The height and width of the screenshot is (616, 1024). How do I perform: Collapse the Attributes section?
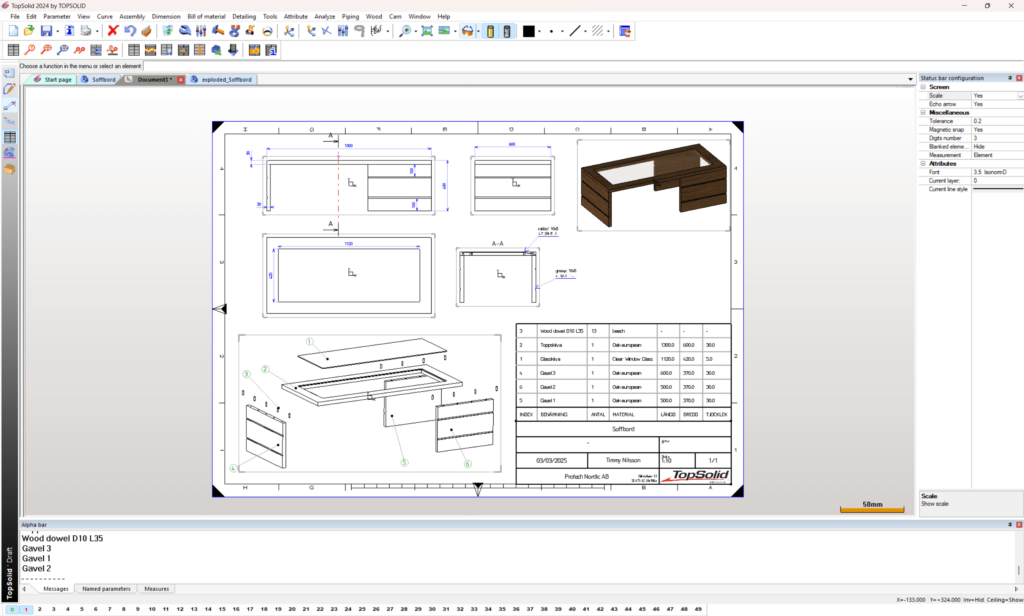(x=923, y=164)
